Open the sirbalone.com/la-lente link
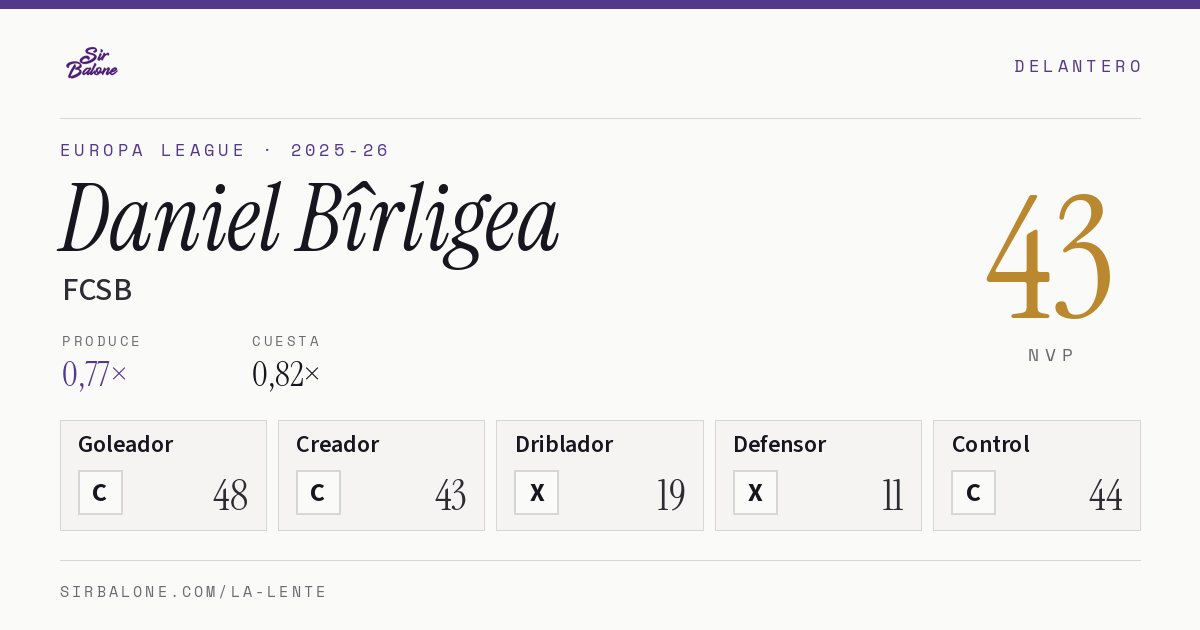Viewport: 1200px width, 630px height. pos(194,592)
